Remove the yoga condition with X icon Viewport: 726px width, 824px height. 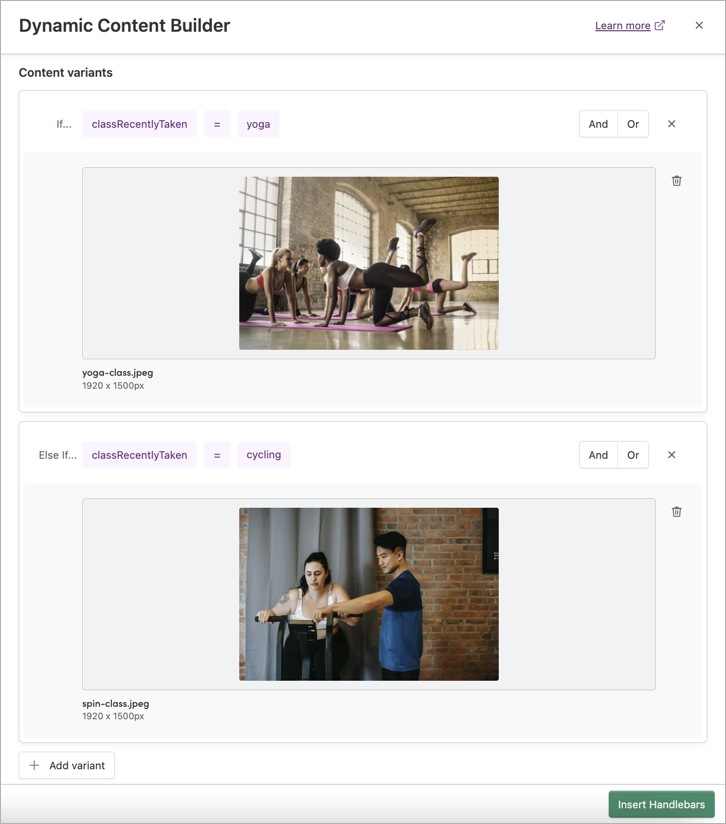pos(672,124)
